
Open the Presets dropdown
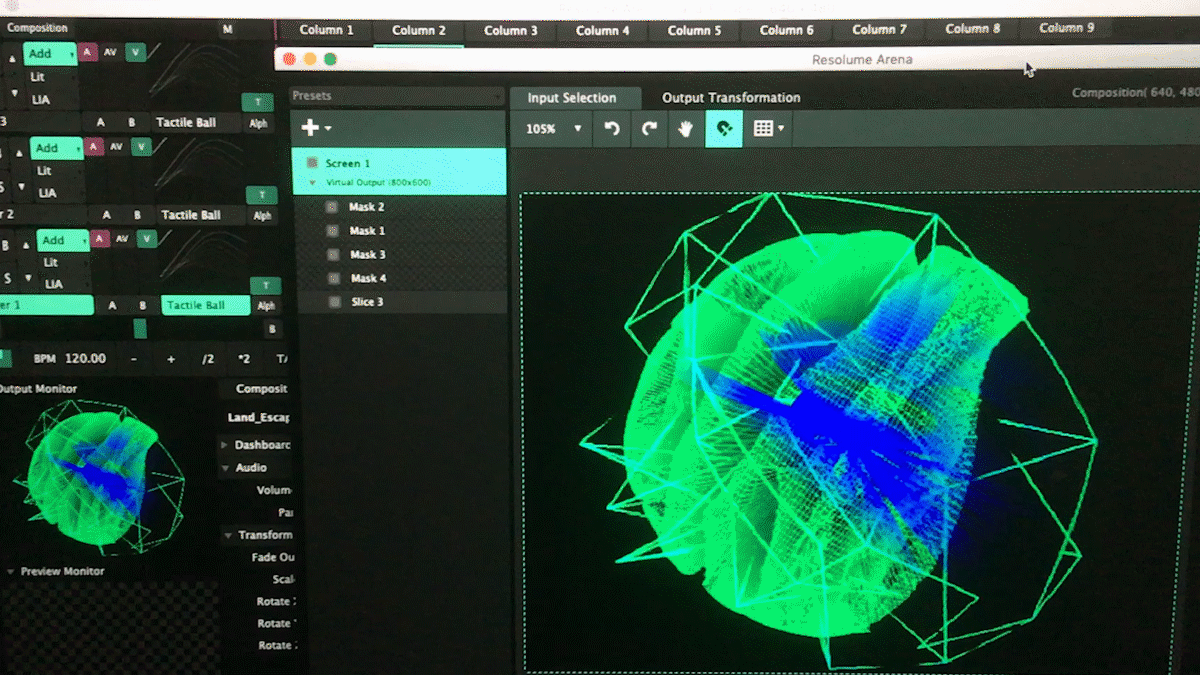(x=397, y=97)
